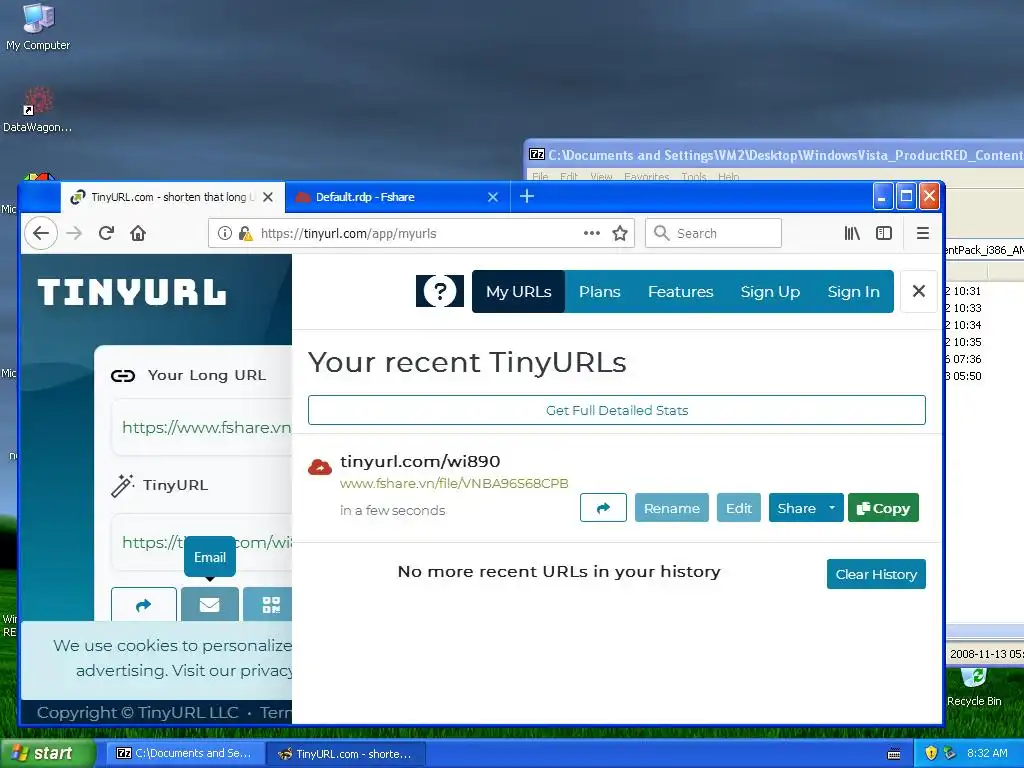Open the View menu in 7-Zip window
The width and height of the screenshot is (1024, 768).
point(601,176)
